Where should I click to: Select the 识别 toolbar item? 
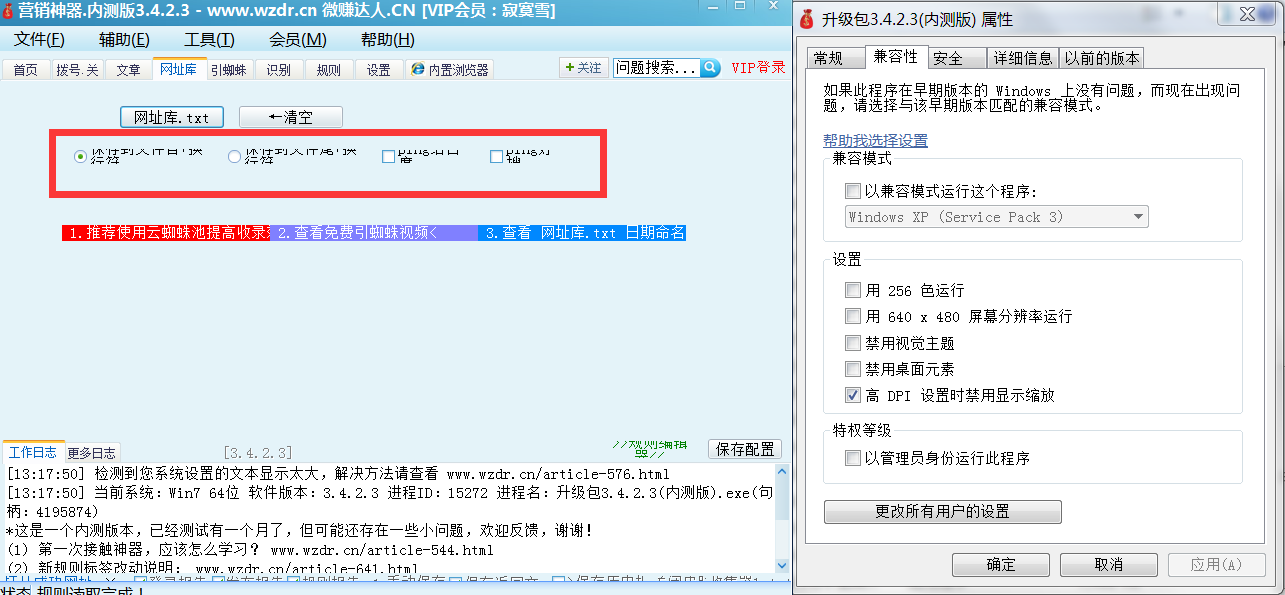pos(281,69)
